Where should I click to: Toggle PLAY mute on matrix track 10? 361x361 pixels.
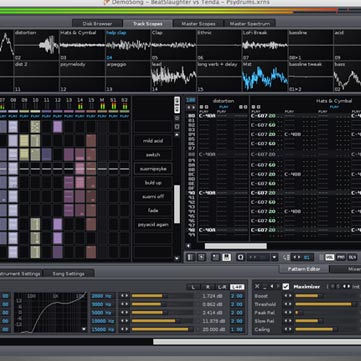click(x=35, y=116)
